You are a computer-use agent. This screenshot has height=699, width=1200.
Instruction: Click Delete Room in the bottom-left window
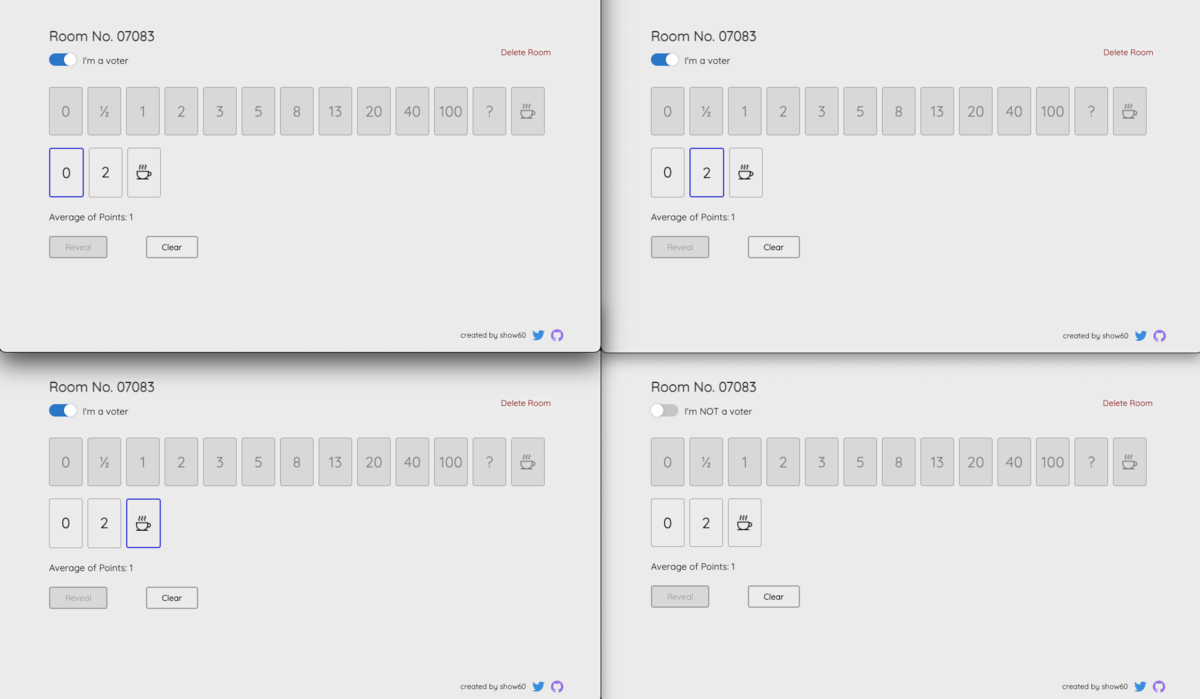[526, 403]
